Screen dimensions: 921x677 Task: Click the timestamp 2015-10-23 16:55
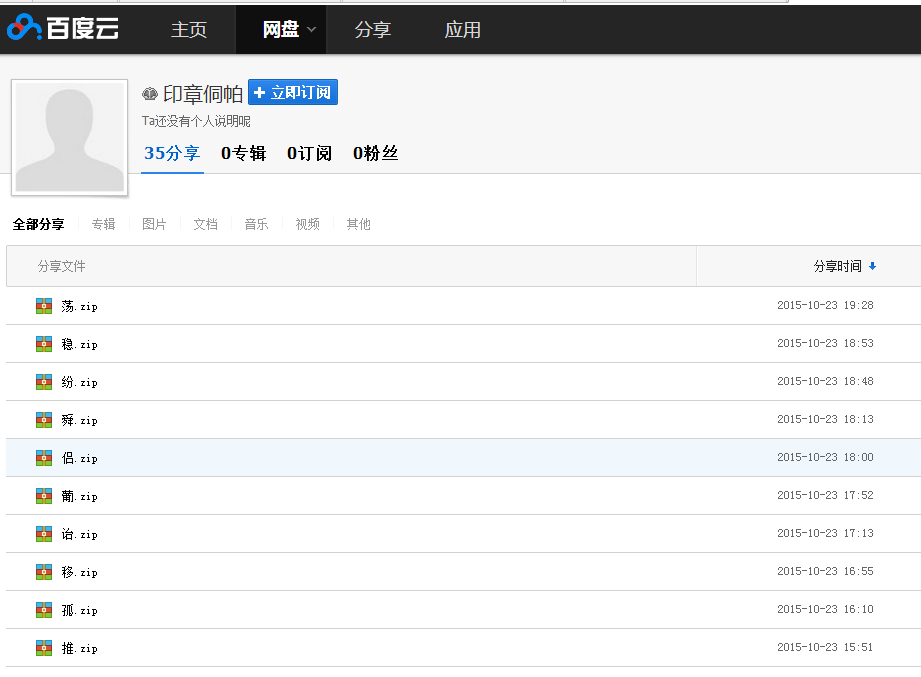tap(825, 571)
